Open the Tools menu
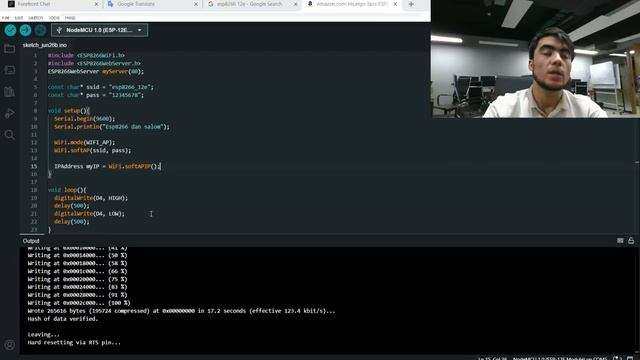Viewport: 640px width, 360px height. click(x=54, y=18)
